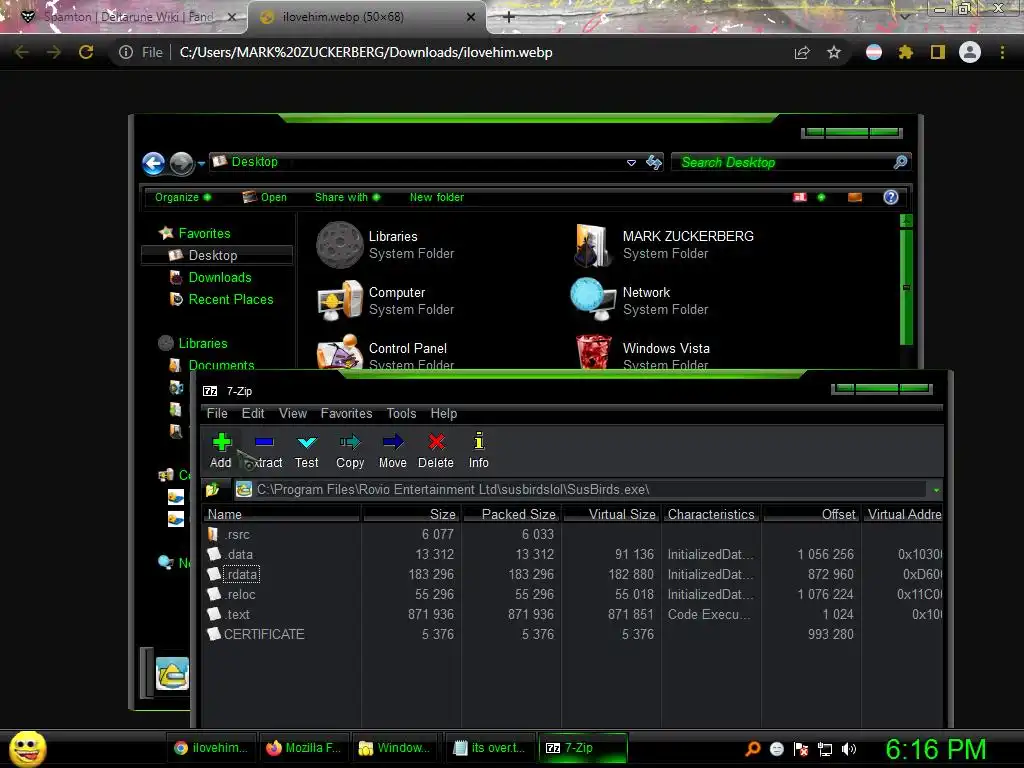Screen dimensions: 1024x768
Task: Open the view options dropdown arrow
Action: pos(822,197)
